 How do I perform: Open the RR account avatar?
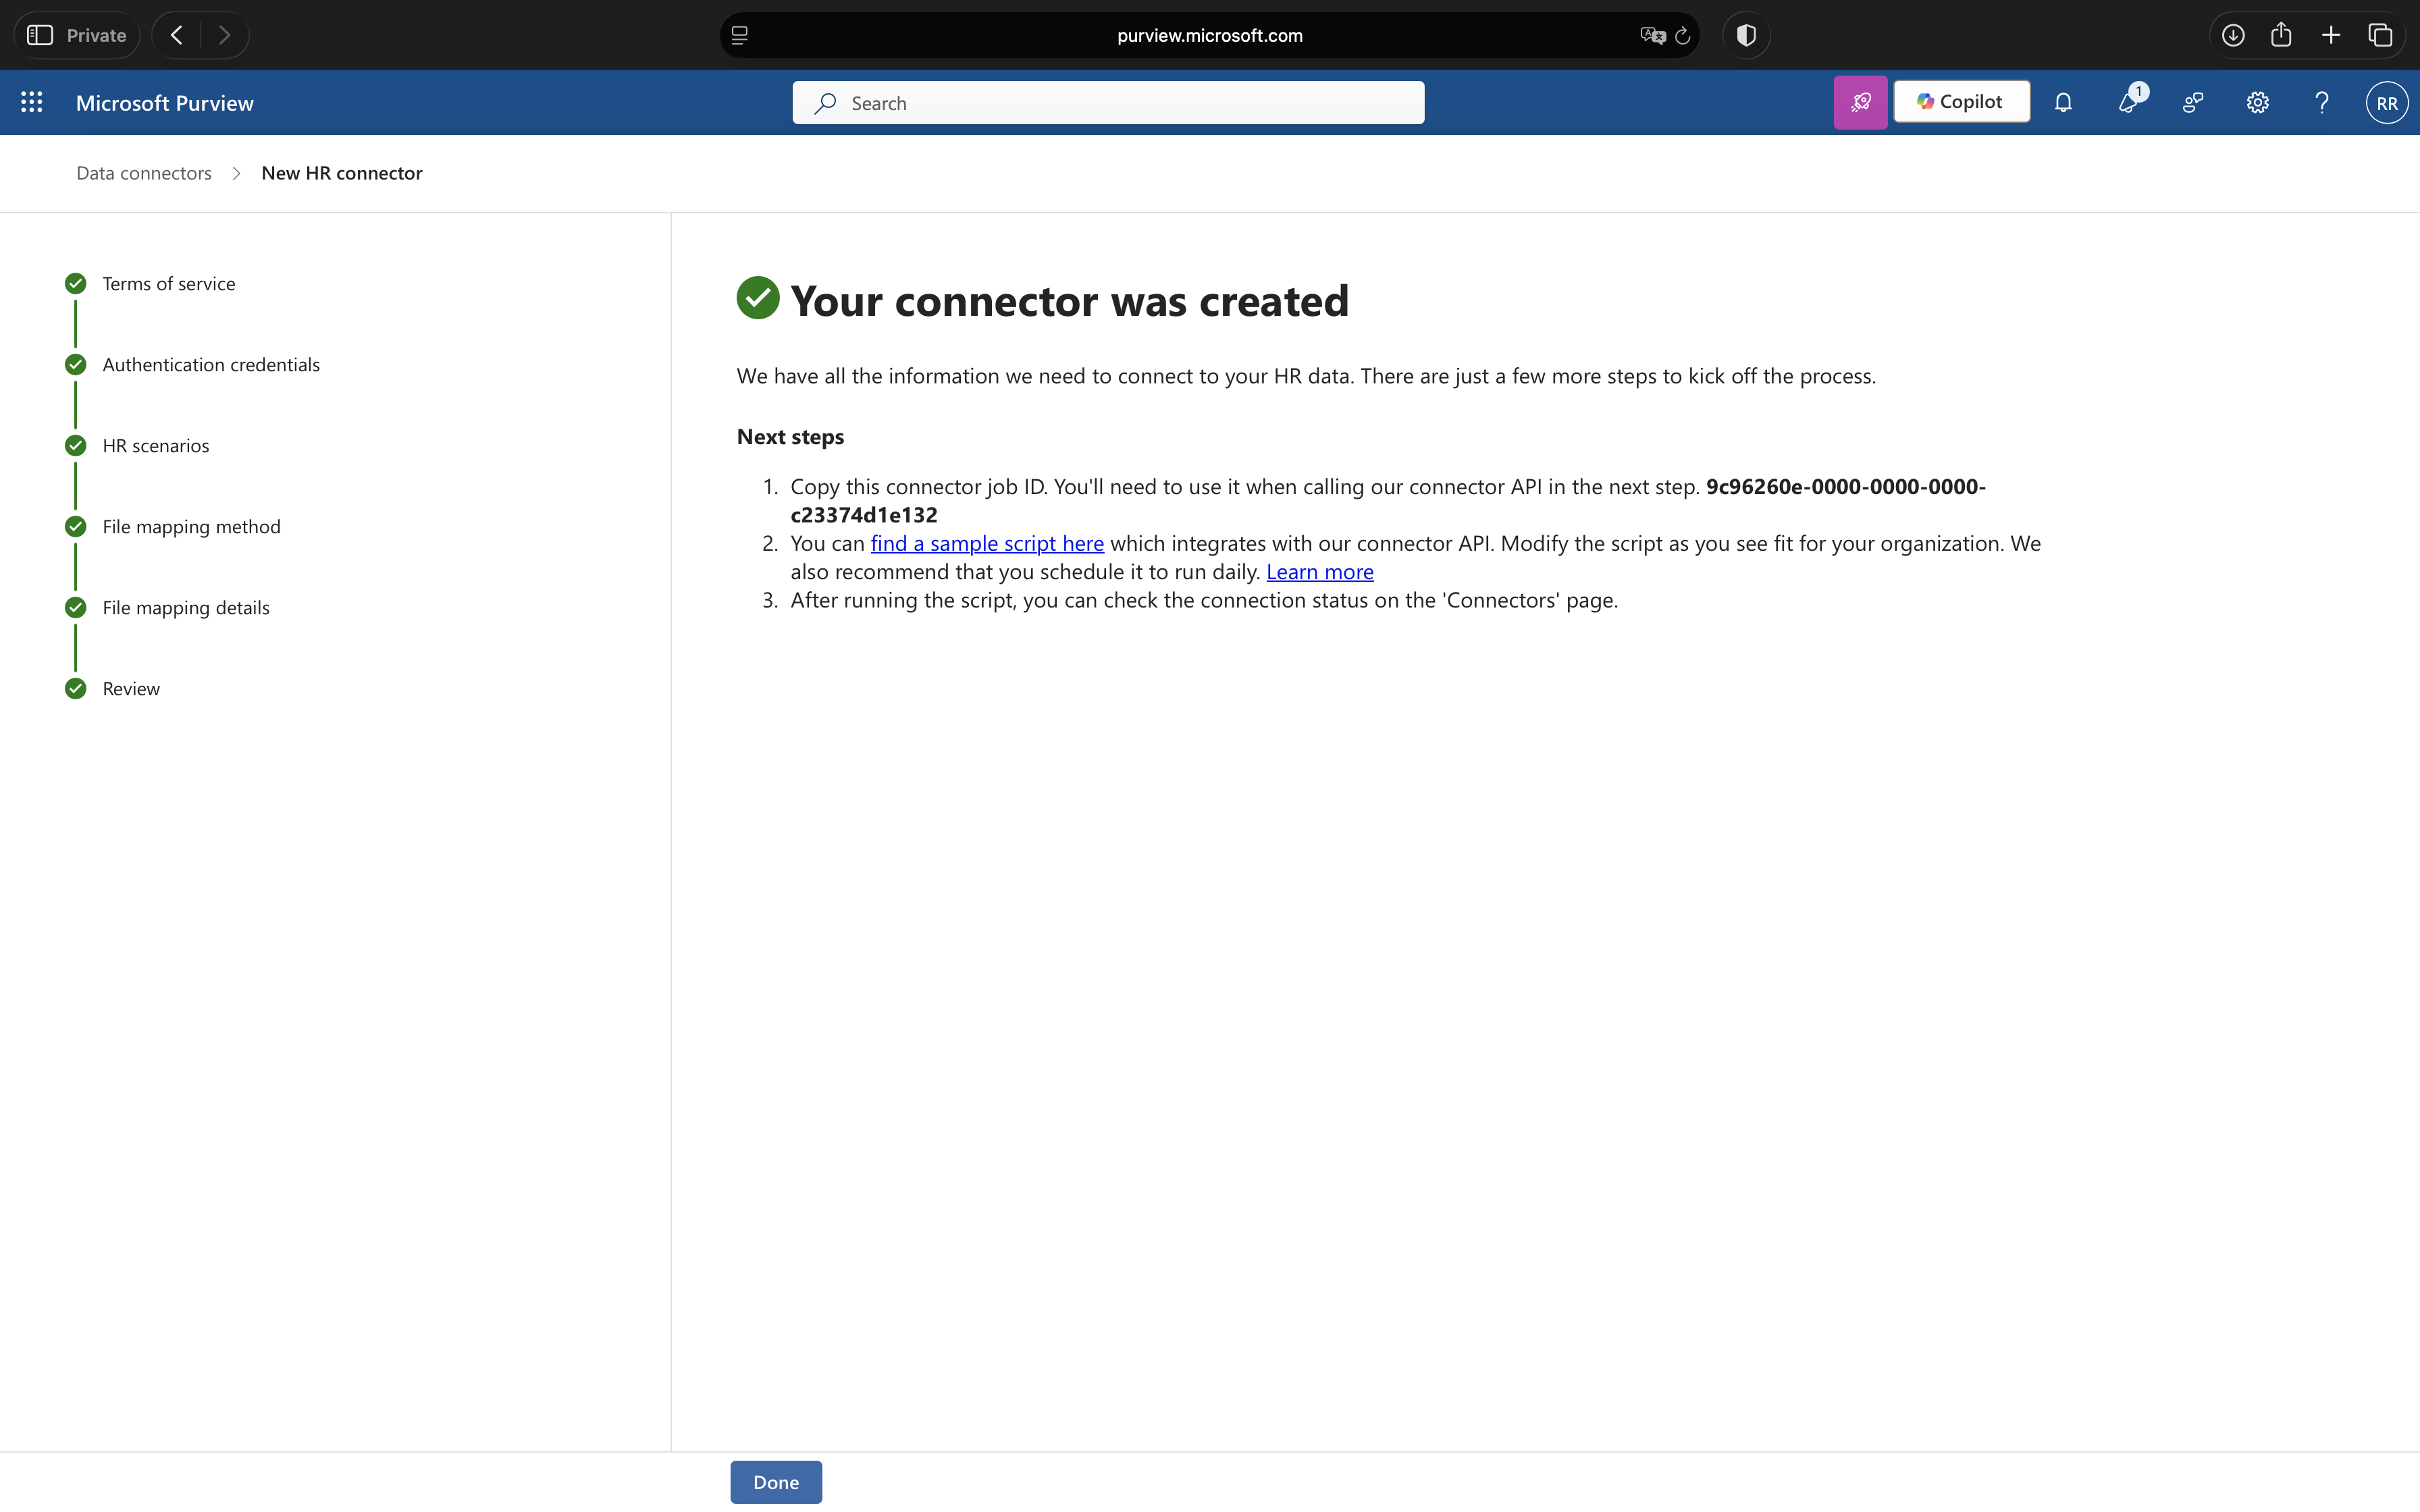pyautogui.click(x=2386, y=102)
